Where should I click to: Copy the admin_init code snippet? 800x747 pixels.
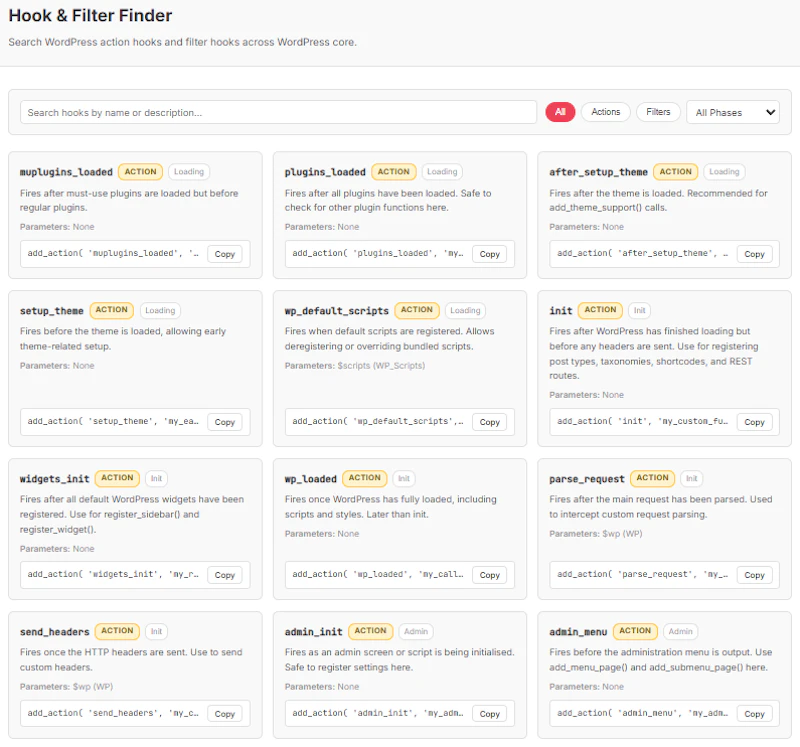489,714
